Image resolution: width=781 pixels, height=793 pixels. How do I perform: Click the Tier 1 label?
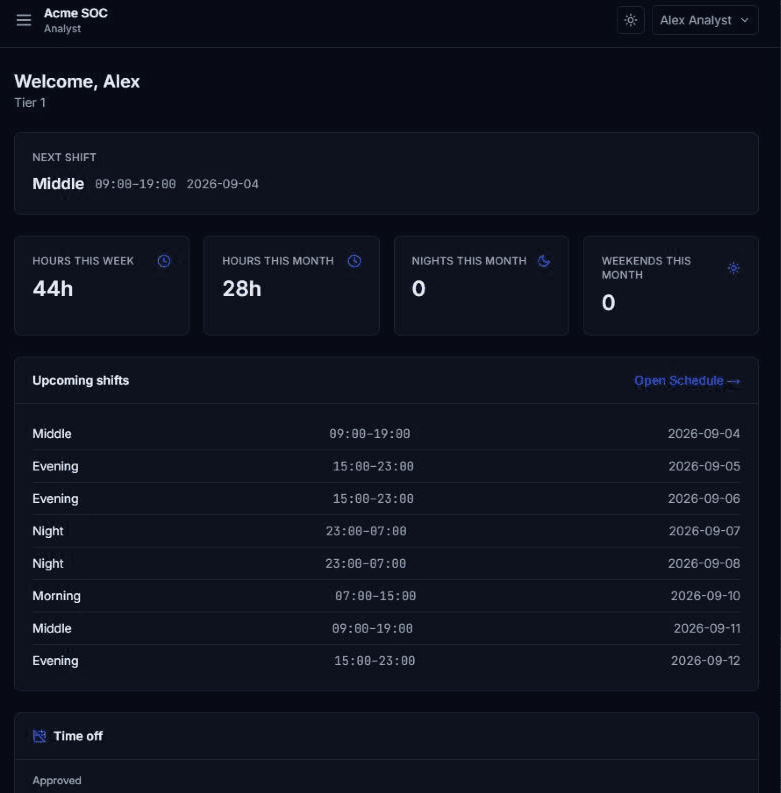(30, 103)
